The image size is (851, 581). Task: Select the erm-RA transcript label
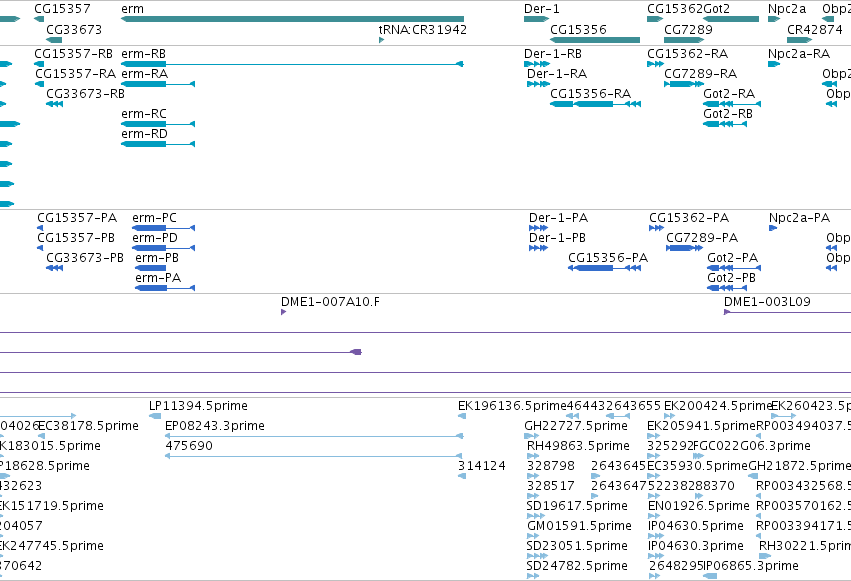coord(144,74)
